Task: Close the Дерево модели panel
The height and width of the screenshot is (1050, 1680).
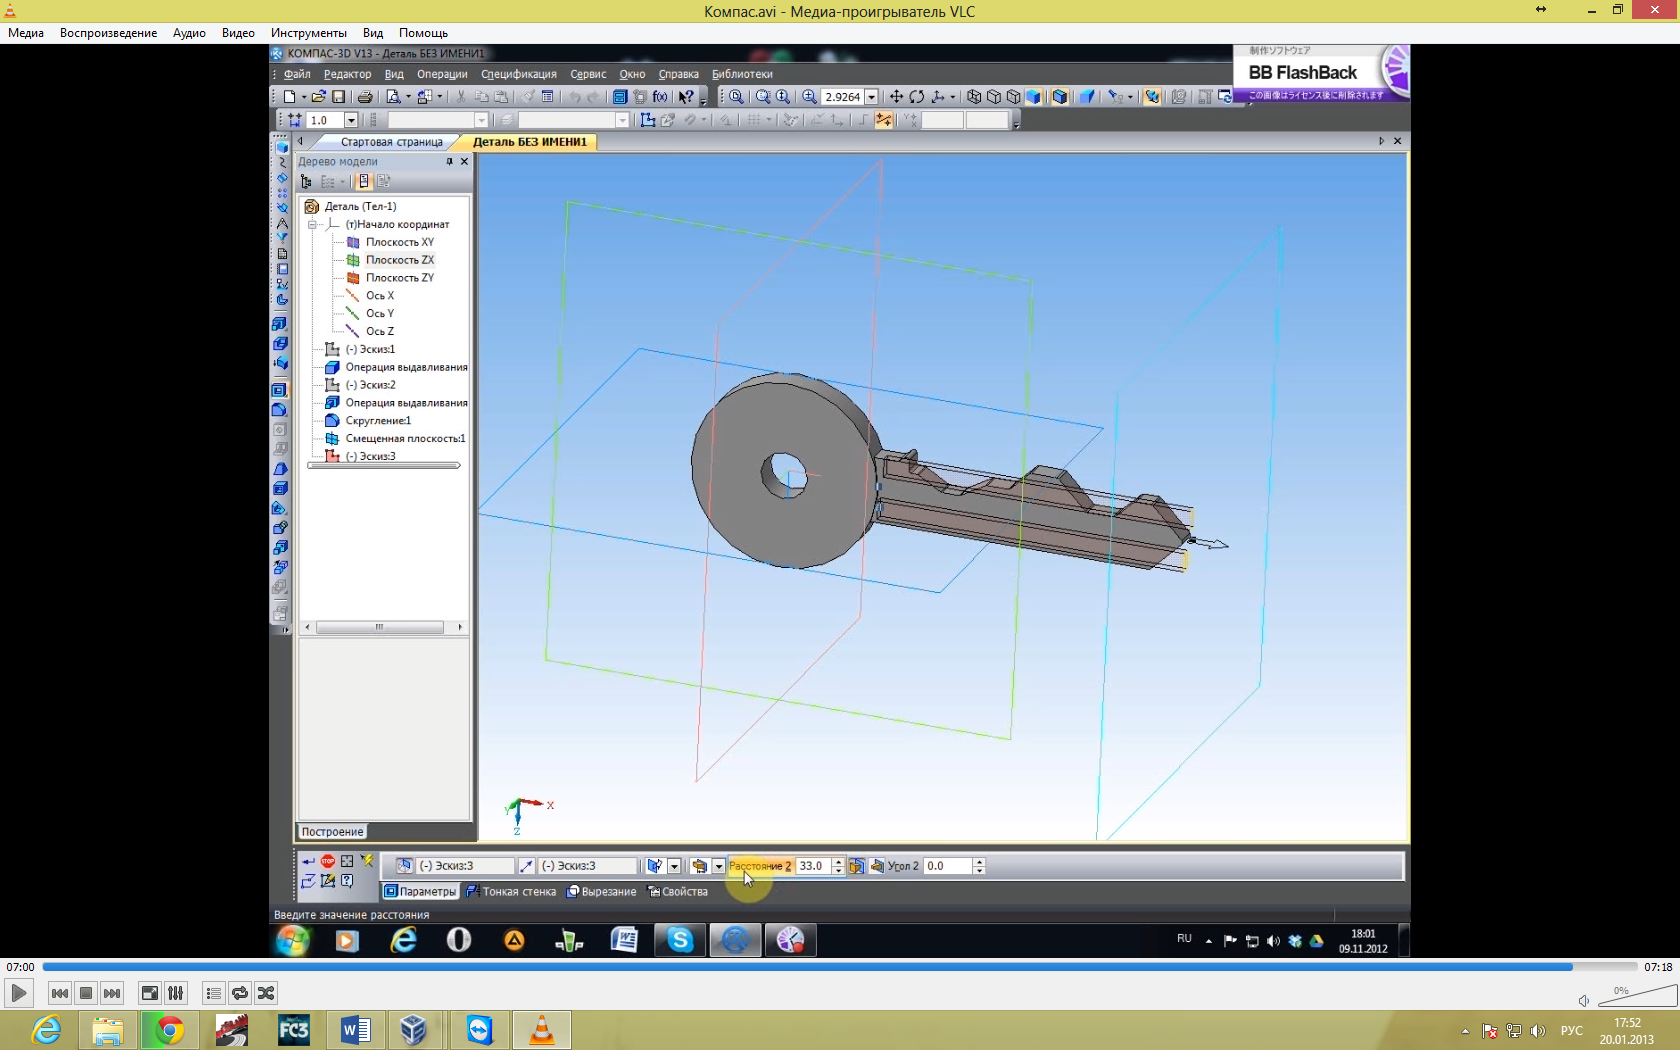Action: (464, 162)
